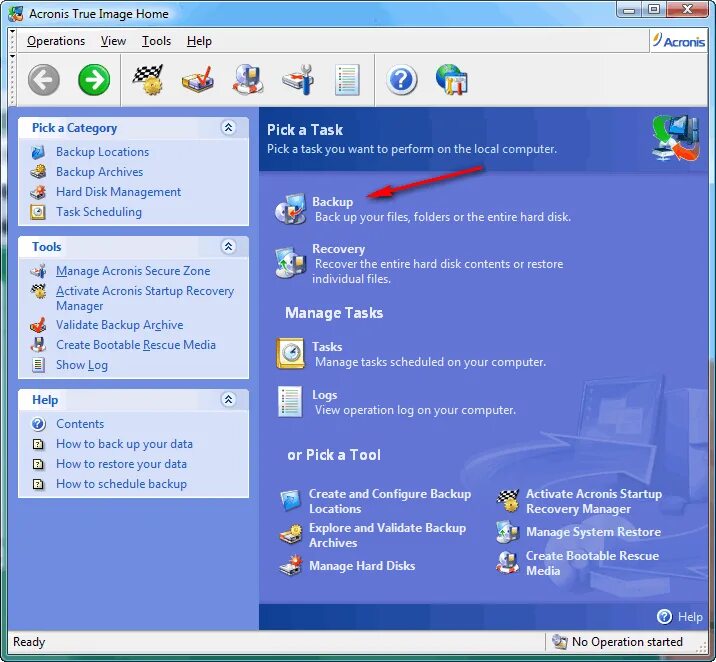Image resolution: width=716 pixels, height=662 pixels.
Task: Click the lifebuoy icon beside Create Bootable Rescue Media tool
Action: 508,562
